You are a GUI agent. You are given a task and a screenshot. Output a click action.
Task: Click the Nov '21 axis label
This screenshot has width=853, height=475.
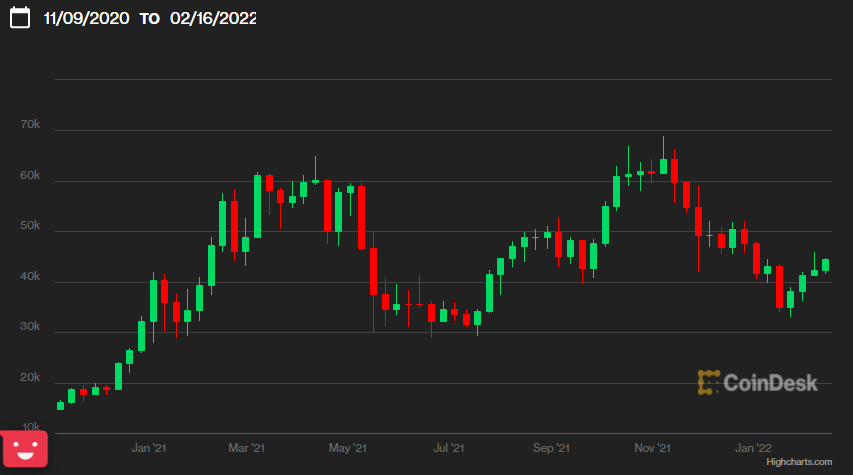coord(652,448)
